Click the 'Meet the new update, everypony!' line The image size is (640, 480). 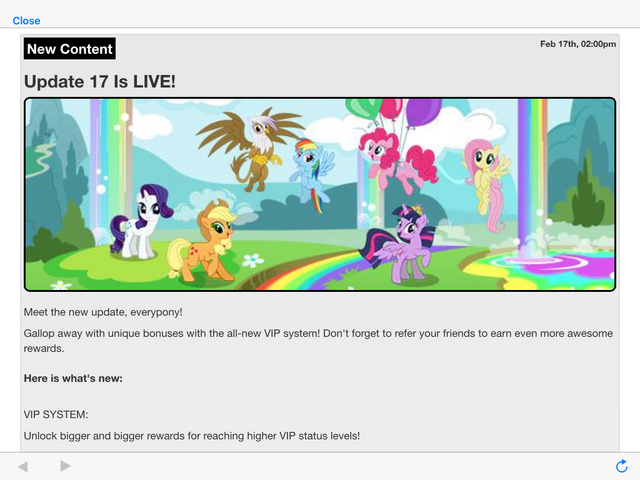tap(103, 312)
